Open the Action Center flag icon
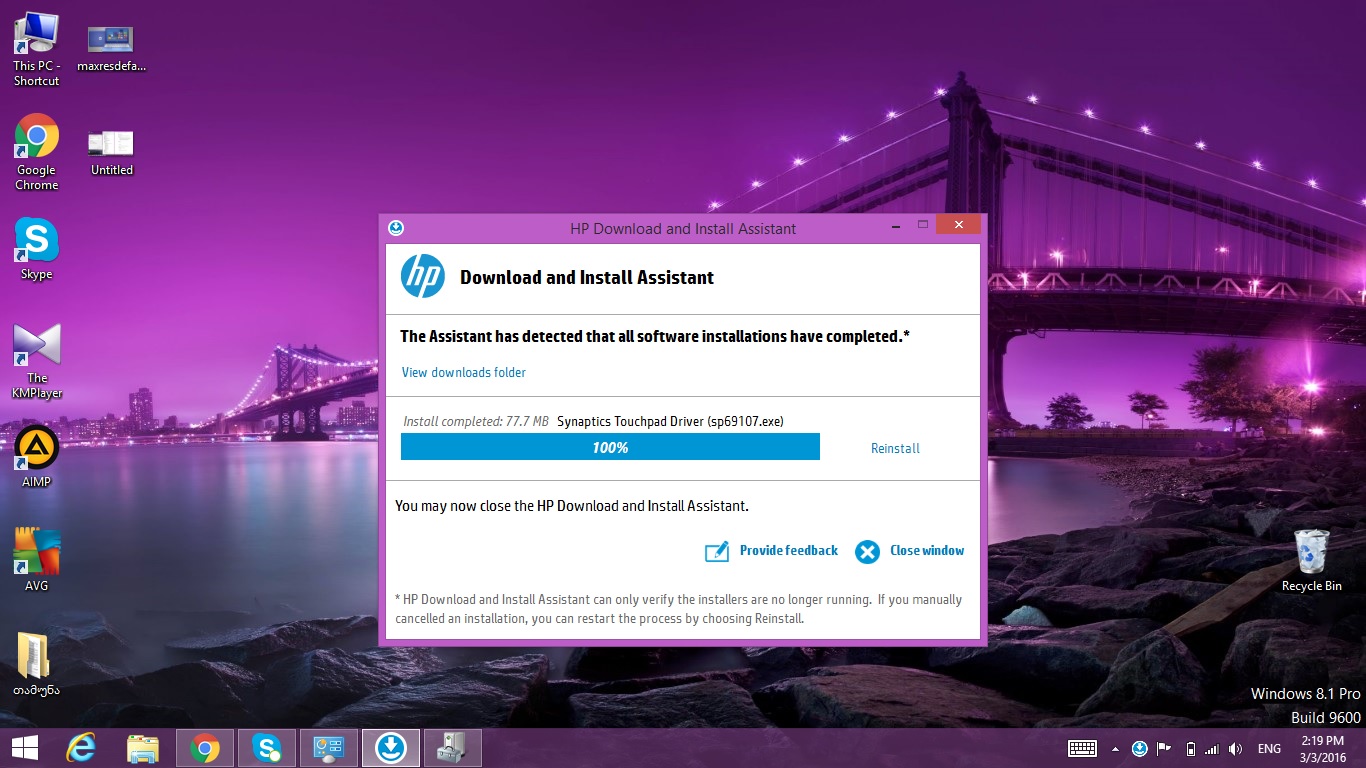Viewport: 1366px width, 768px height. pos(1164,748)
